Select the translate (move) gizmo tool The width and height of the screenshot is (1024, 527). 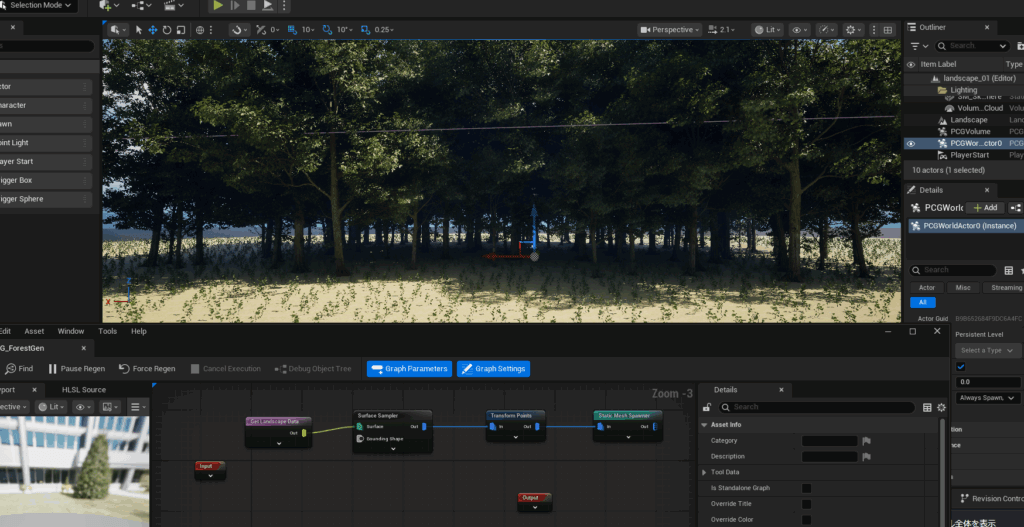(153, 30)
